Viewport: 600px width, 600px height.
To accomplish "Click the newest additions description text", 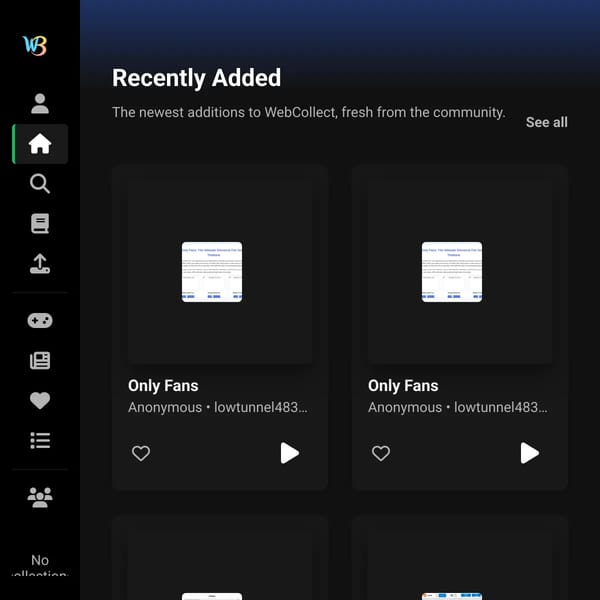I will click(x=308, y=112).
